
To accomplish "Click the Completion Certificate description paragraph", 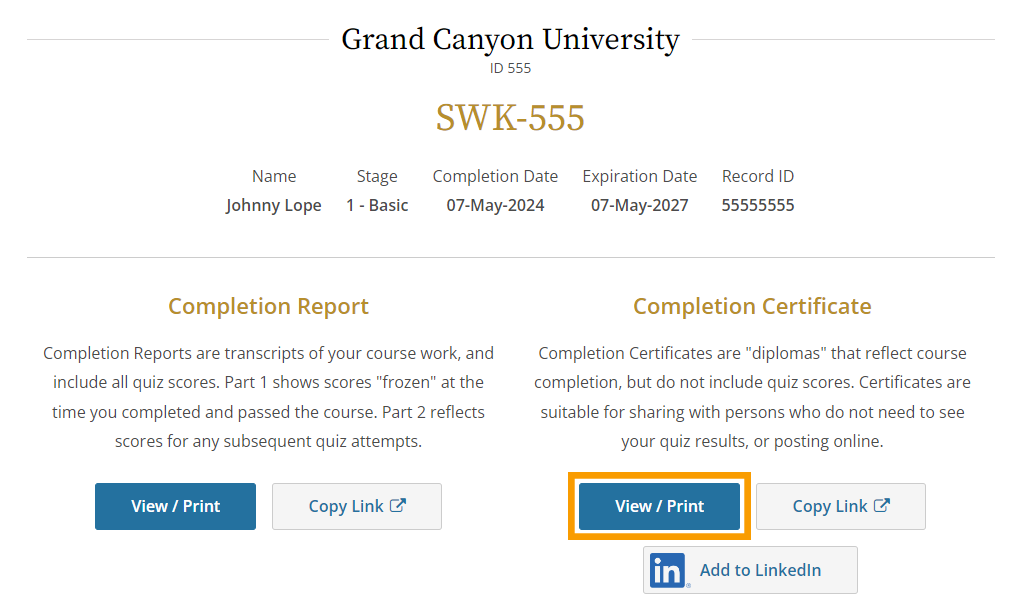I will [x=752, y=397].
